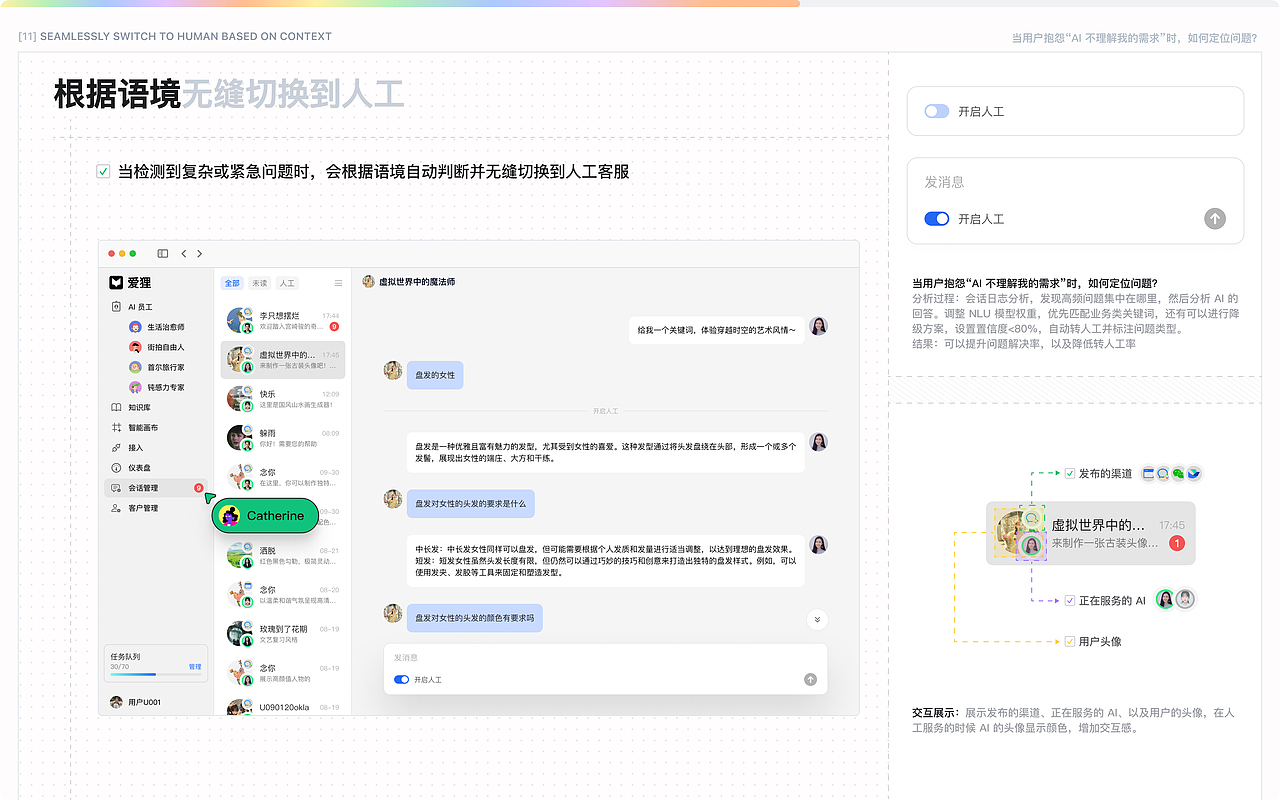Click the hamburger filter icon above the chat list
This screenshot has width=1280, height=800.
click(x=338, y=283)
